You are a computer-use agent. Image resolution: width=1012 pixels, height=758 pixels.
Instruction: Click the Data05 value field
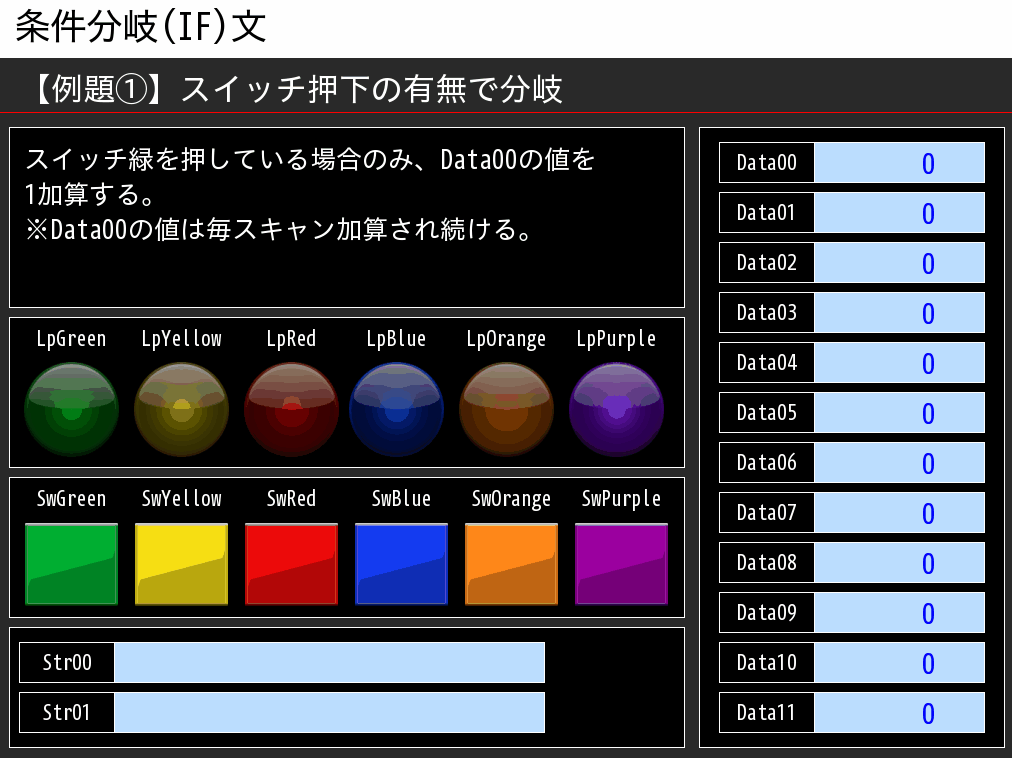tap(899, 412)
